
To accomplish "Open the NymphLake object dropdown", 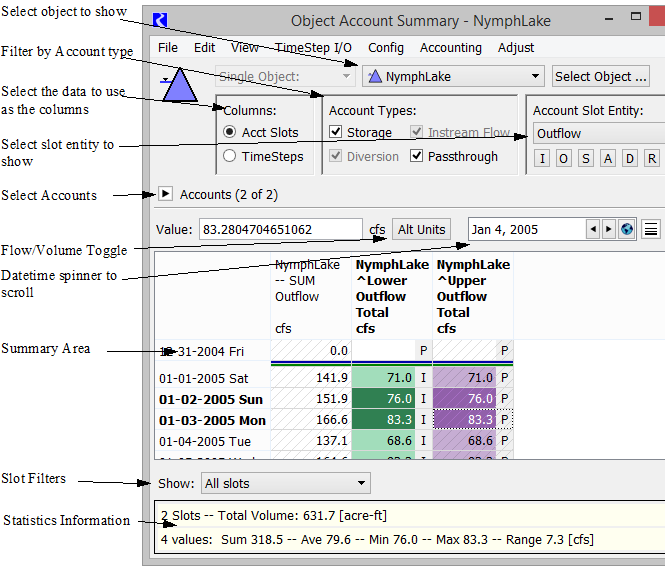I will tap(453, 77).
